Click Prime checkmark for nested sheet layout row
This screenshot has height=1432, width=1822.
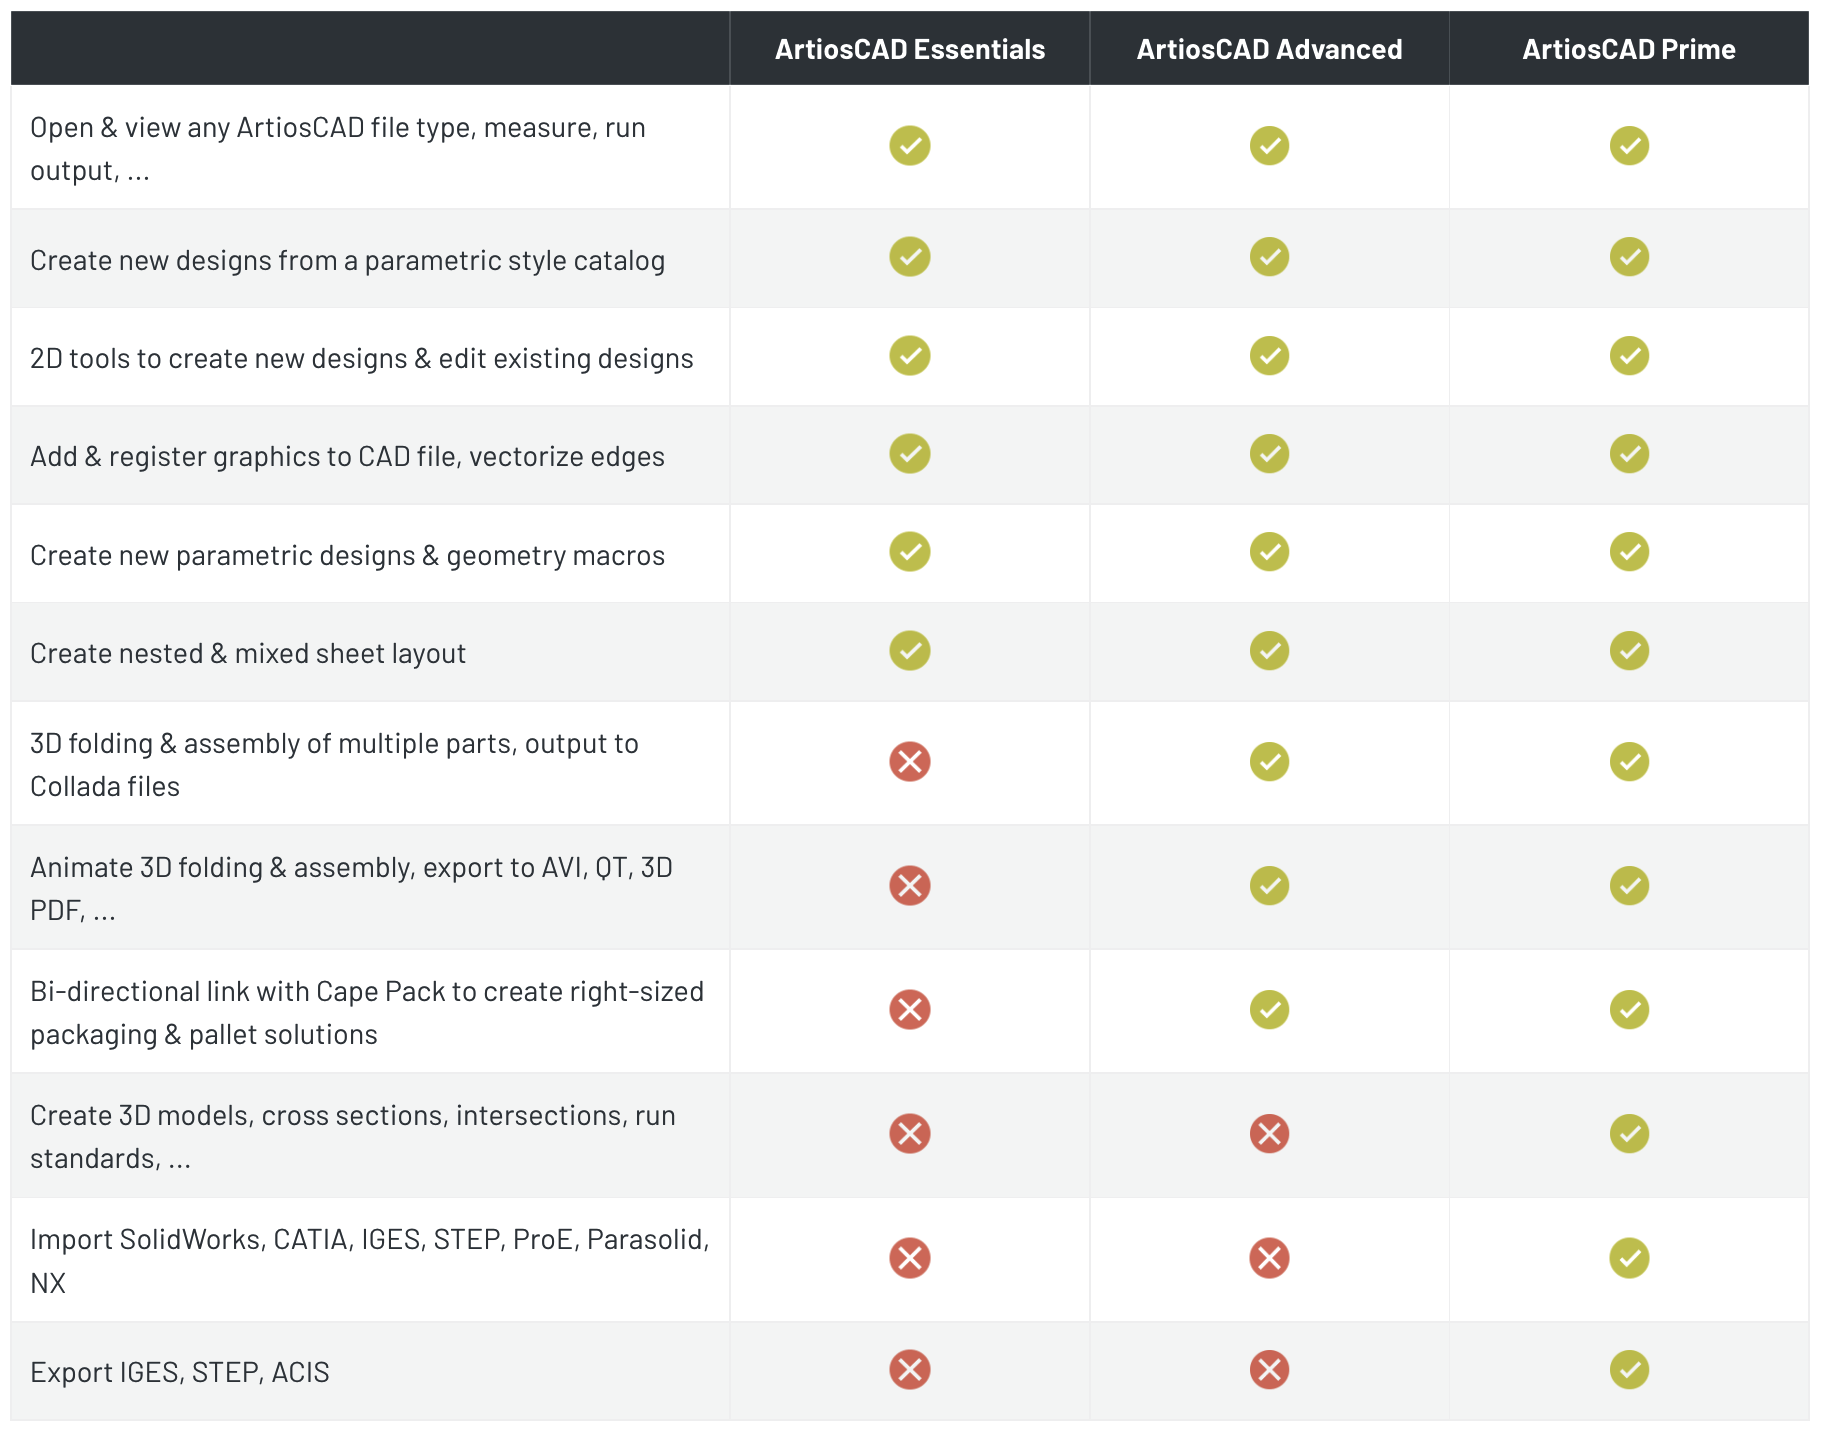(1629, 651)
